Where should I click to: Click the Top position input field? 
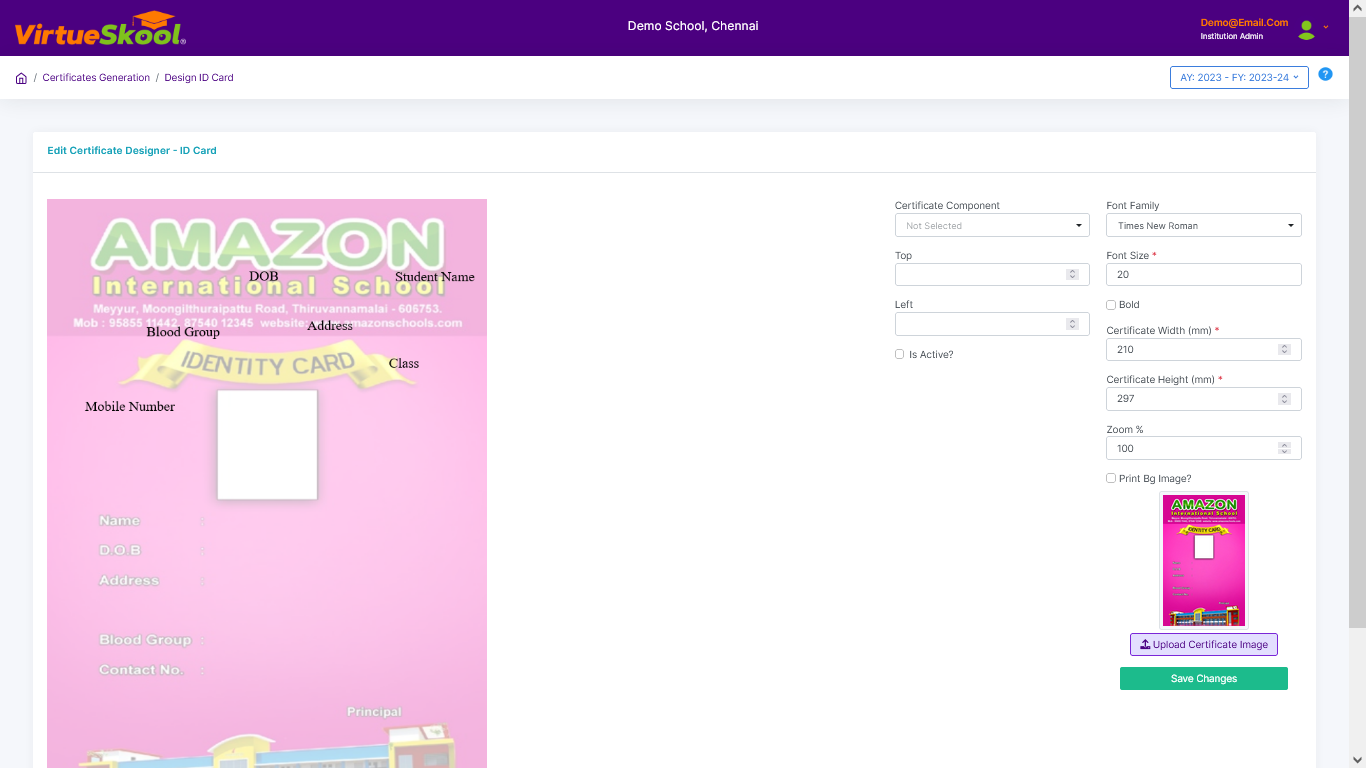point(992,274)
